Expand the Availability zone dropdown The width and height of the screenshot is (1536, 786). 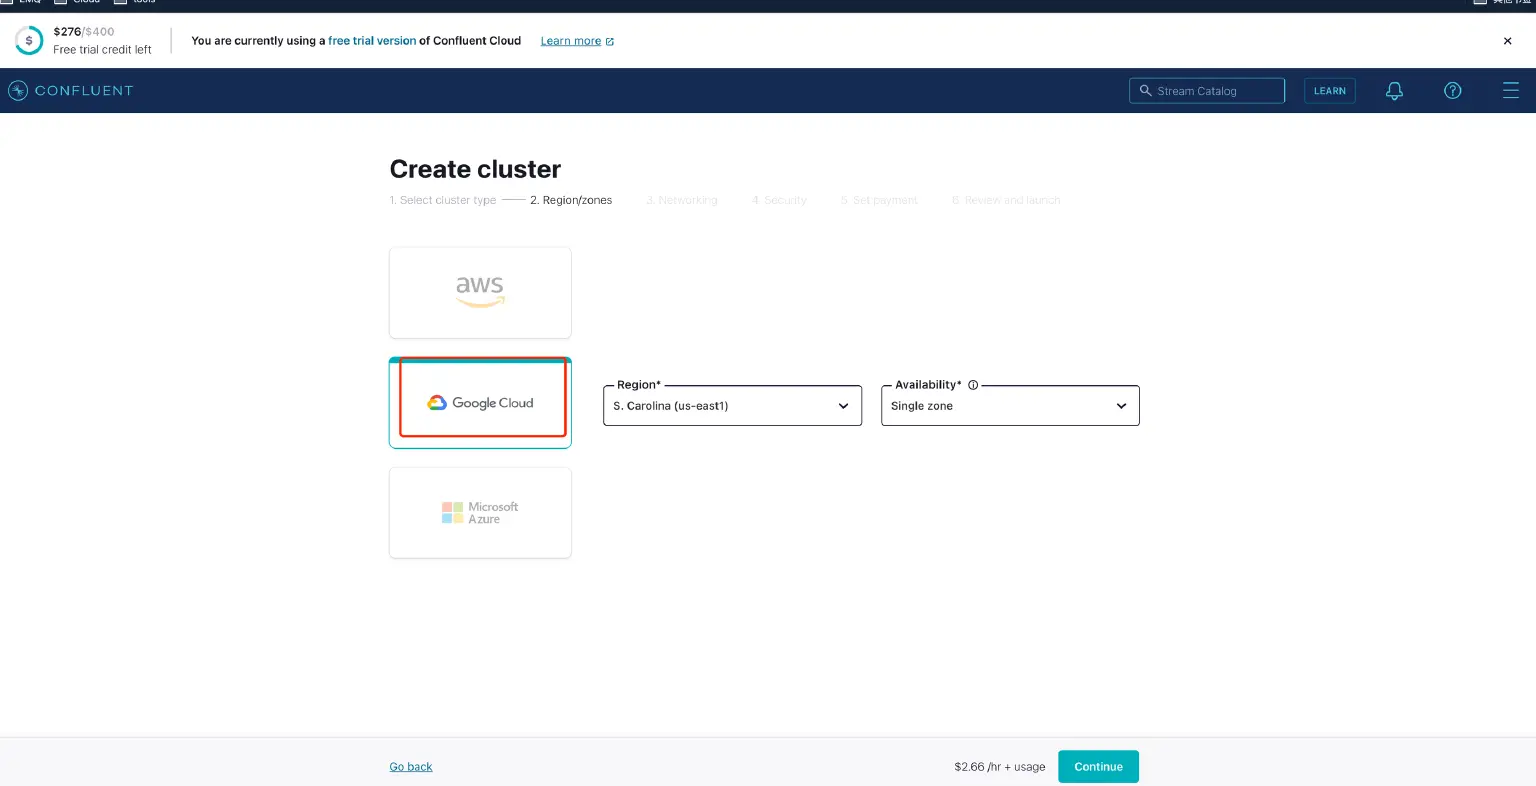coord(1010,405)
